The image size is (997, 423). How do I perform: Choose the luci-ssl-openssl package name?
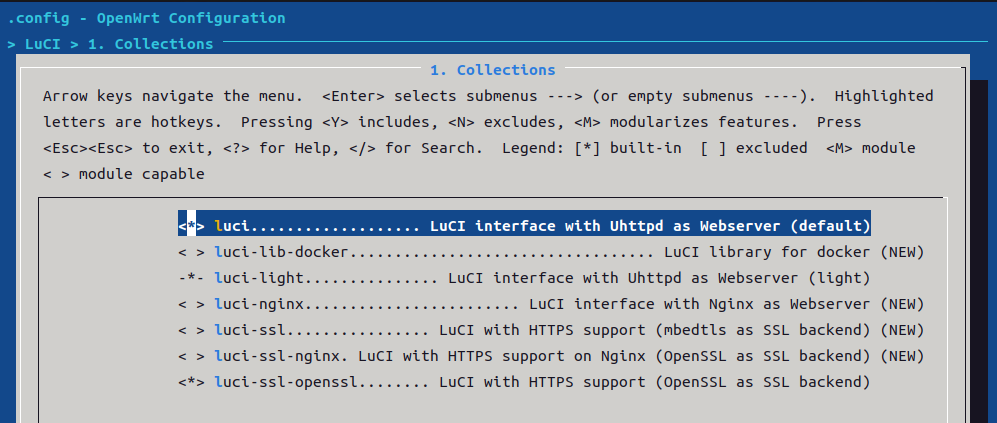point(287,382)
